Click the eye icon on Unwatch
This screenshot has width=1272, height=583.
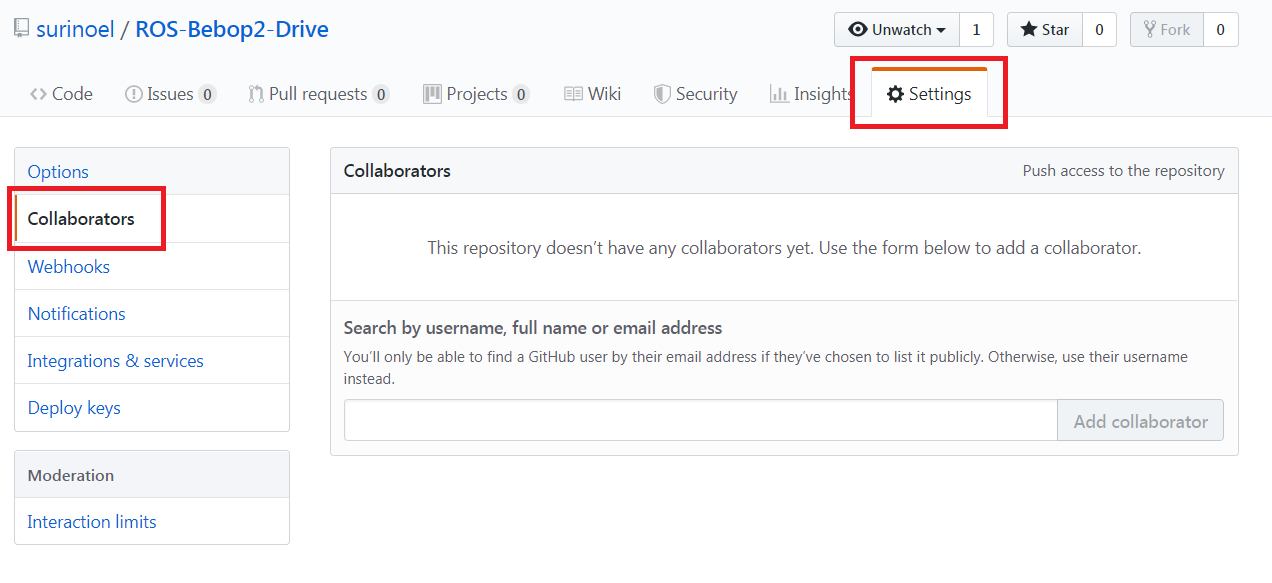coord(857,30)
